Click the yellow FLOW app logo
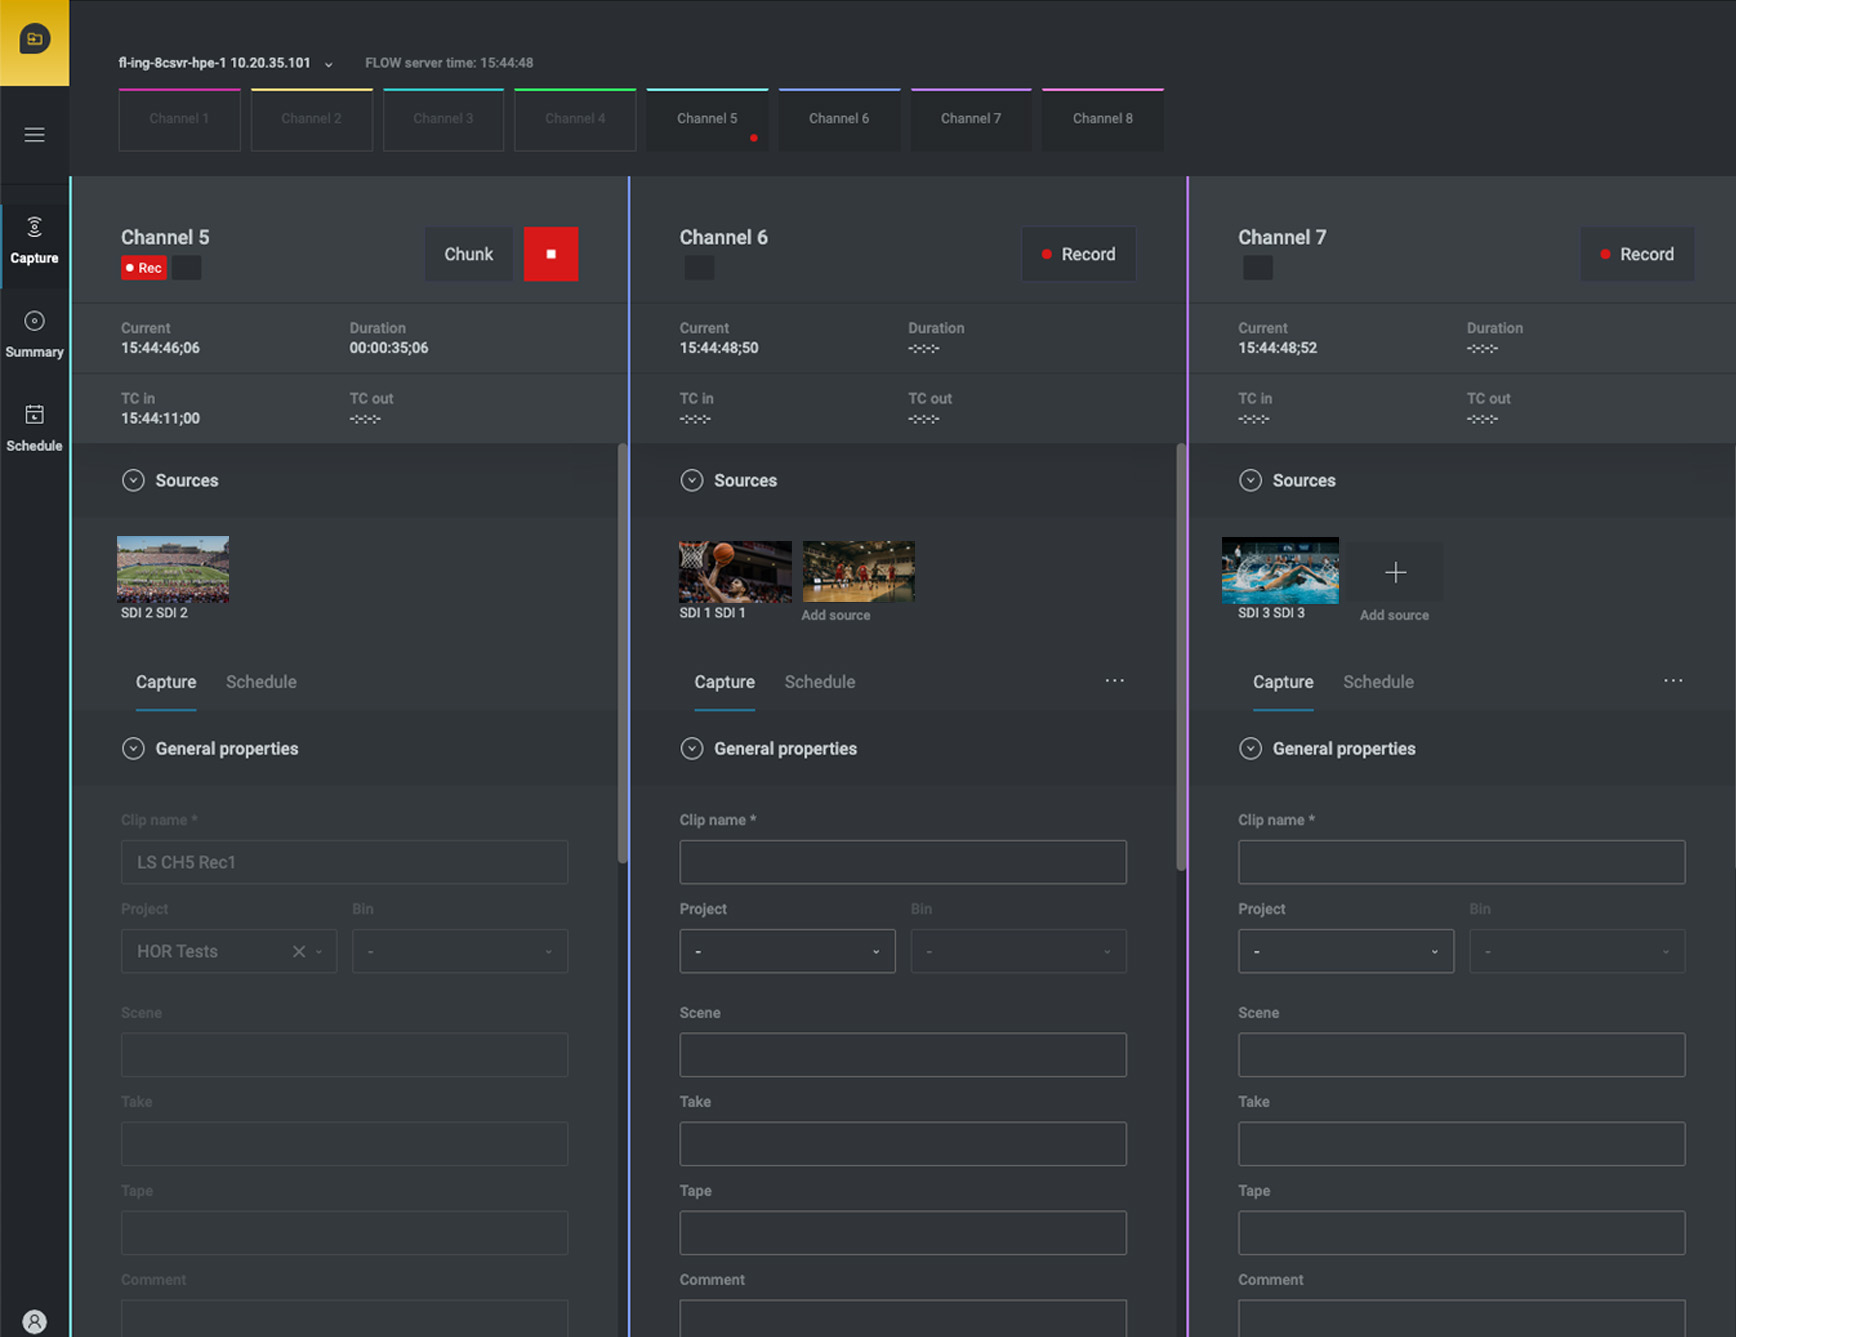This screenshot has width=1856, height=1337. (x=34, y=40)
